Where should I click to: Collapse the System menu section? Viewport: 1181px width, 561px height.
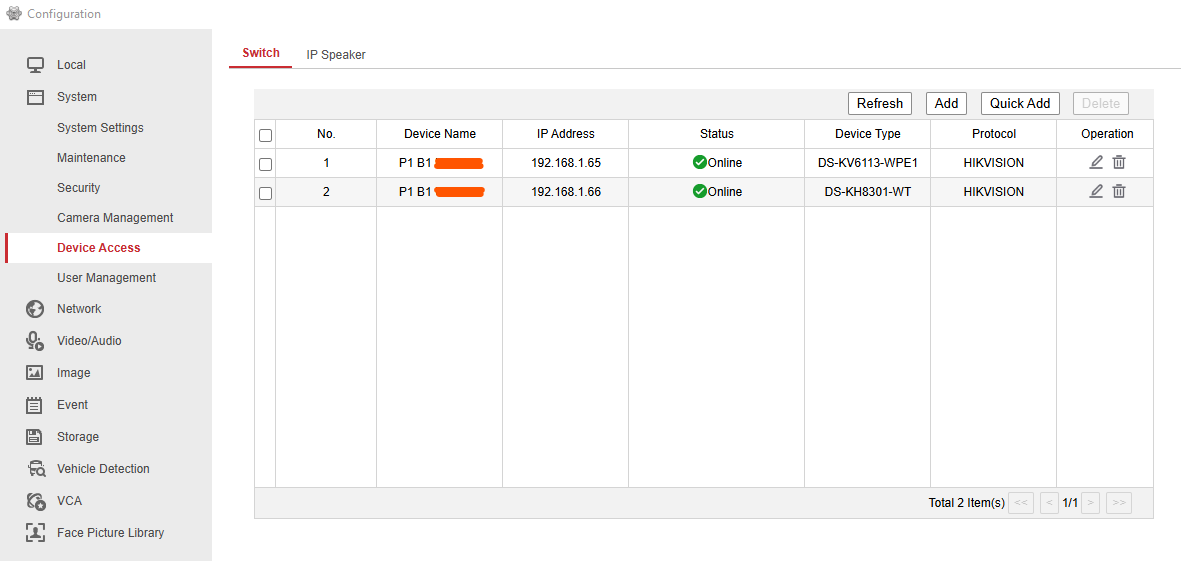(77, 97)
